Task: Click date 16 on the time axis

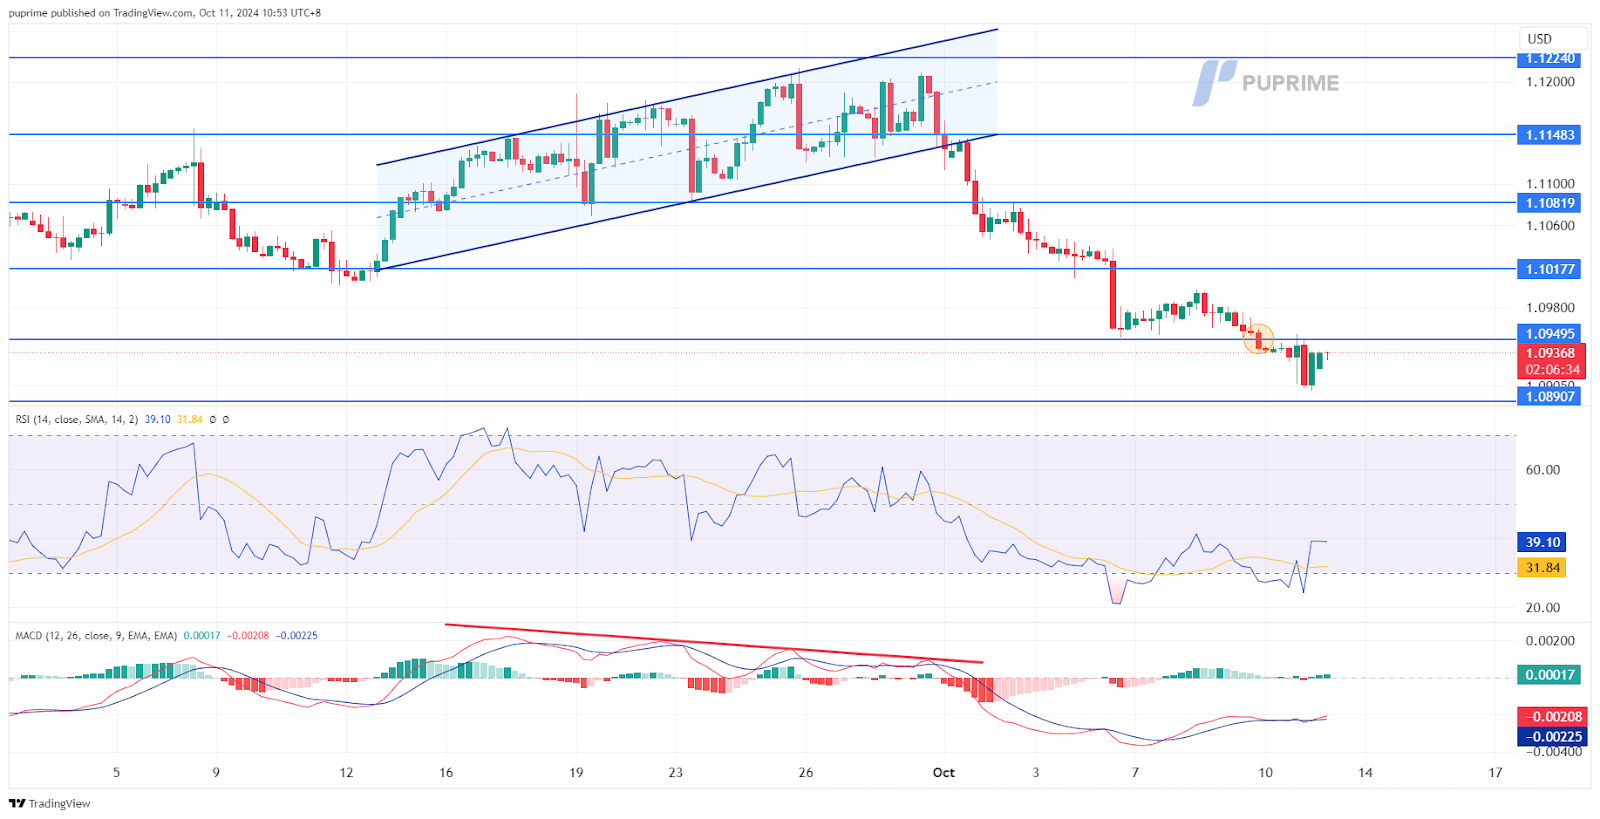Action: (446, 772)
